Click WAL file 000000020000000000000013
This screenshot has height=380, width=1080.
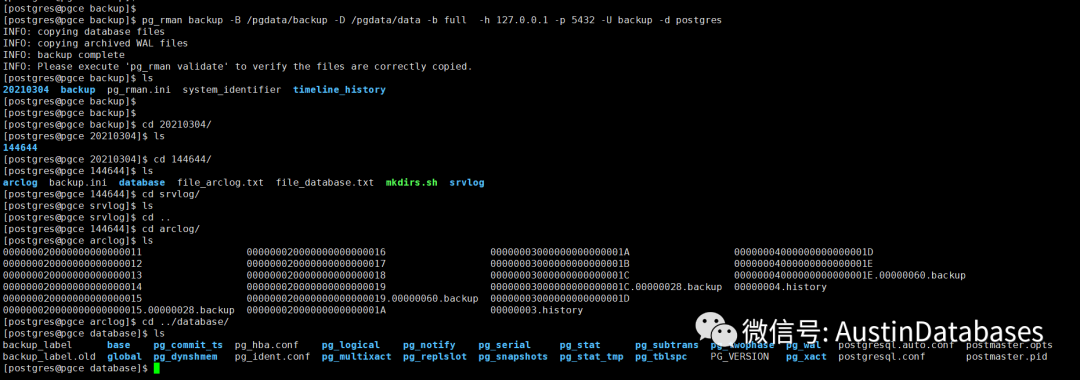(72, 275)
